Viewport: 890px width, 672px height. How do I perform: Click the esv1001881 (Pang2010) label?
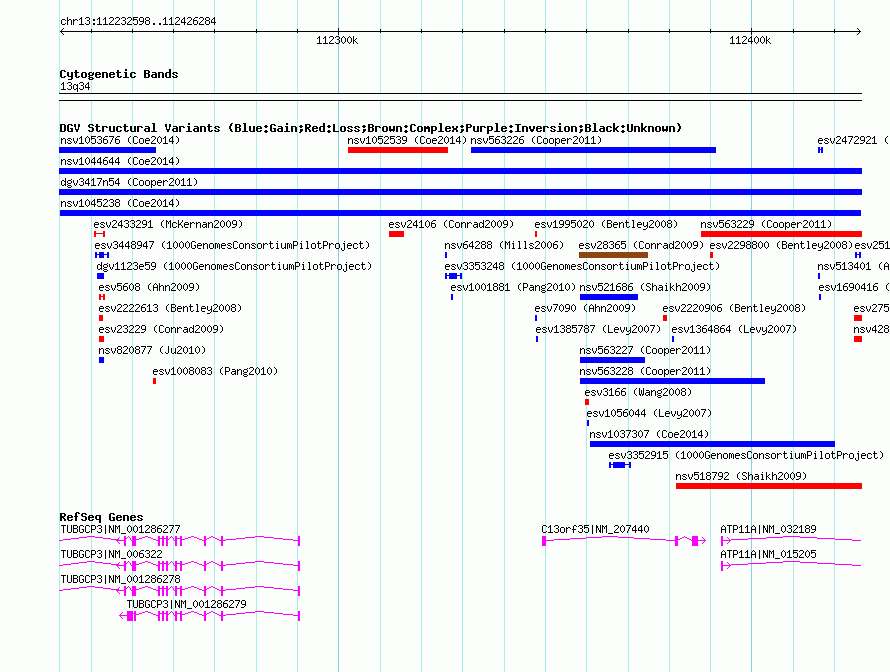click(x=513, y=287)
